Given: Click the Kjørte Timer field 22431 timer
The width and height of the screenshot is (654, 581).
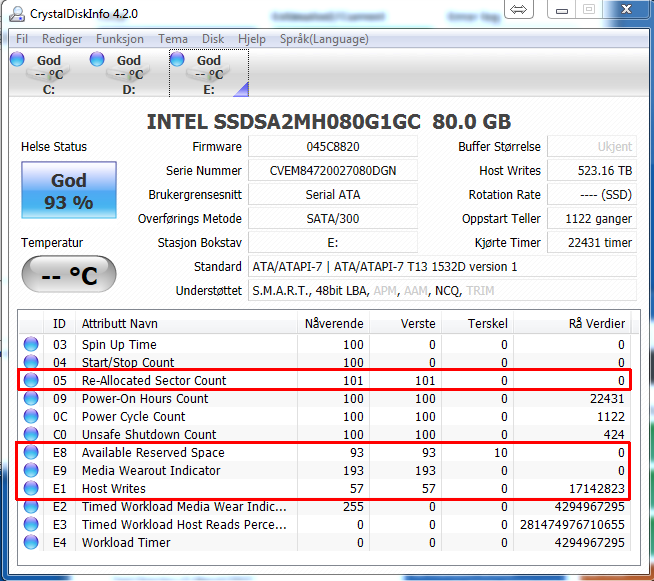Looking at the screenshot, I should 592,243.
